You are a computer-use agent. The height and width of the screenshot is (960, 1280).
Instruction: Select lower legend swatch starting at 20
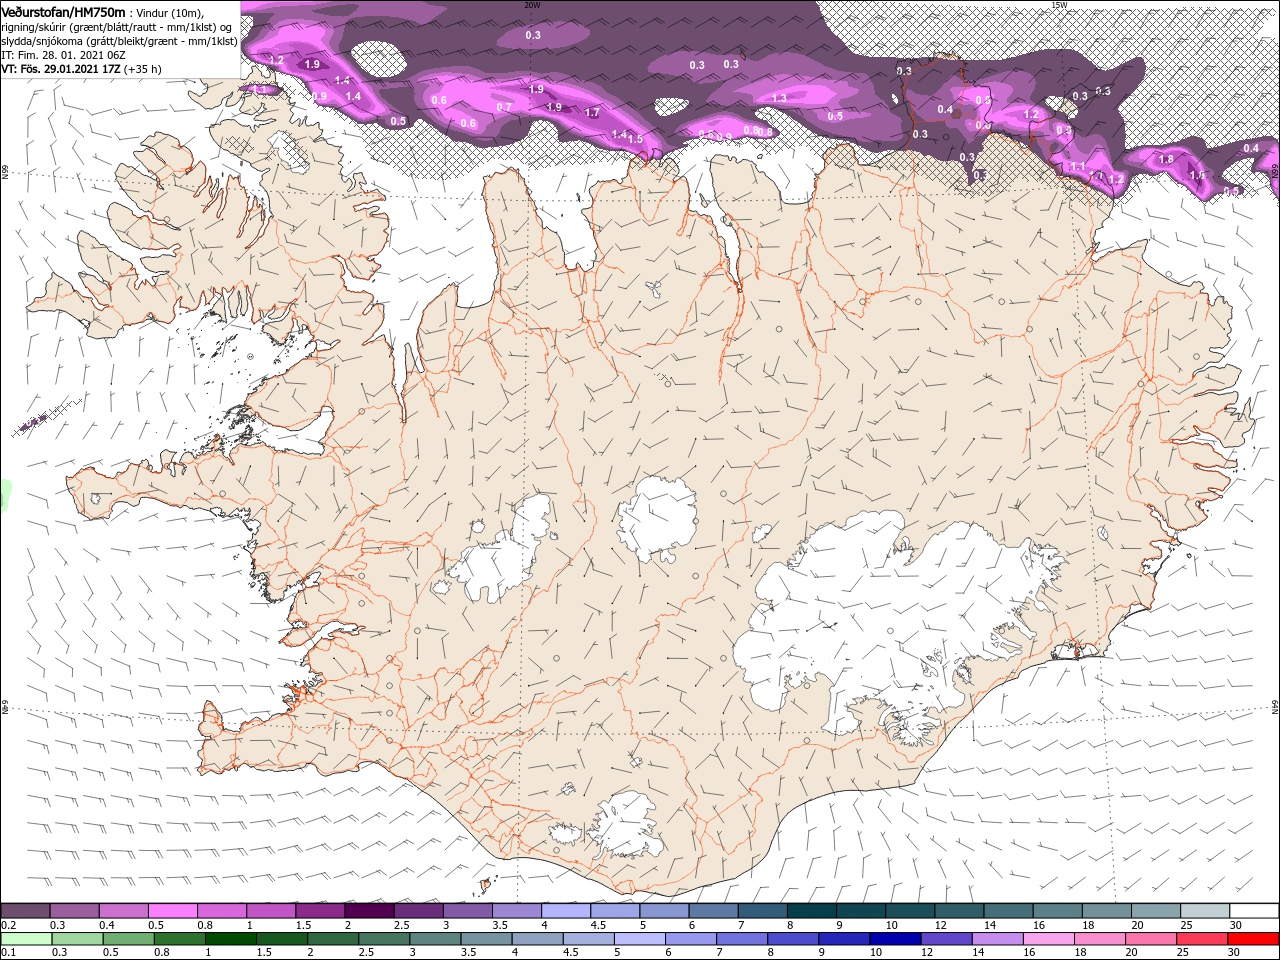(1152, 939)
